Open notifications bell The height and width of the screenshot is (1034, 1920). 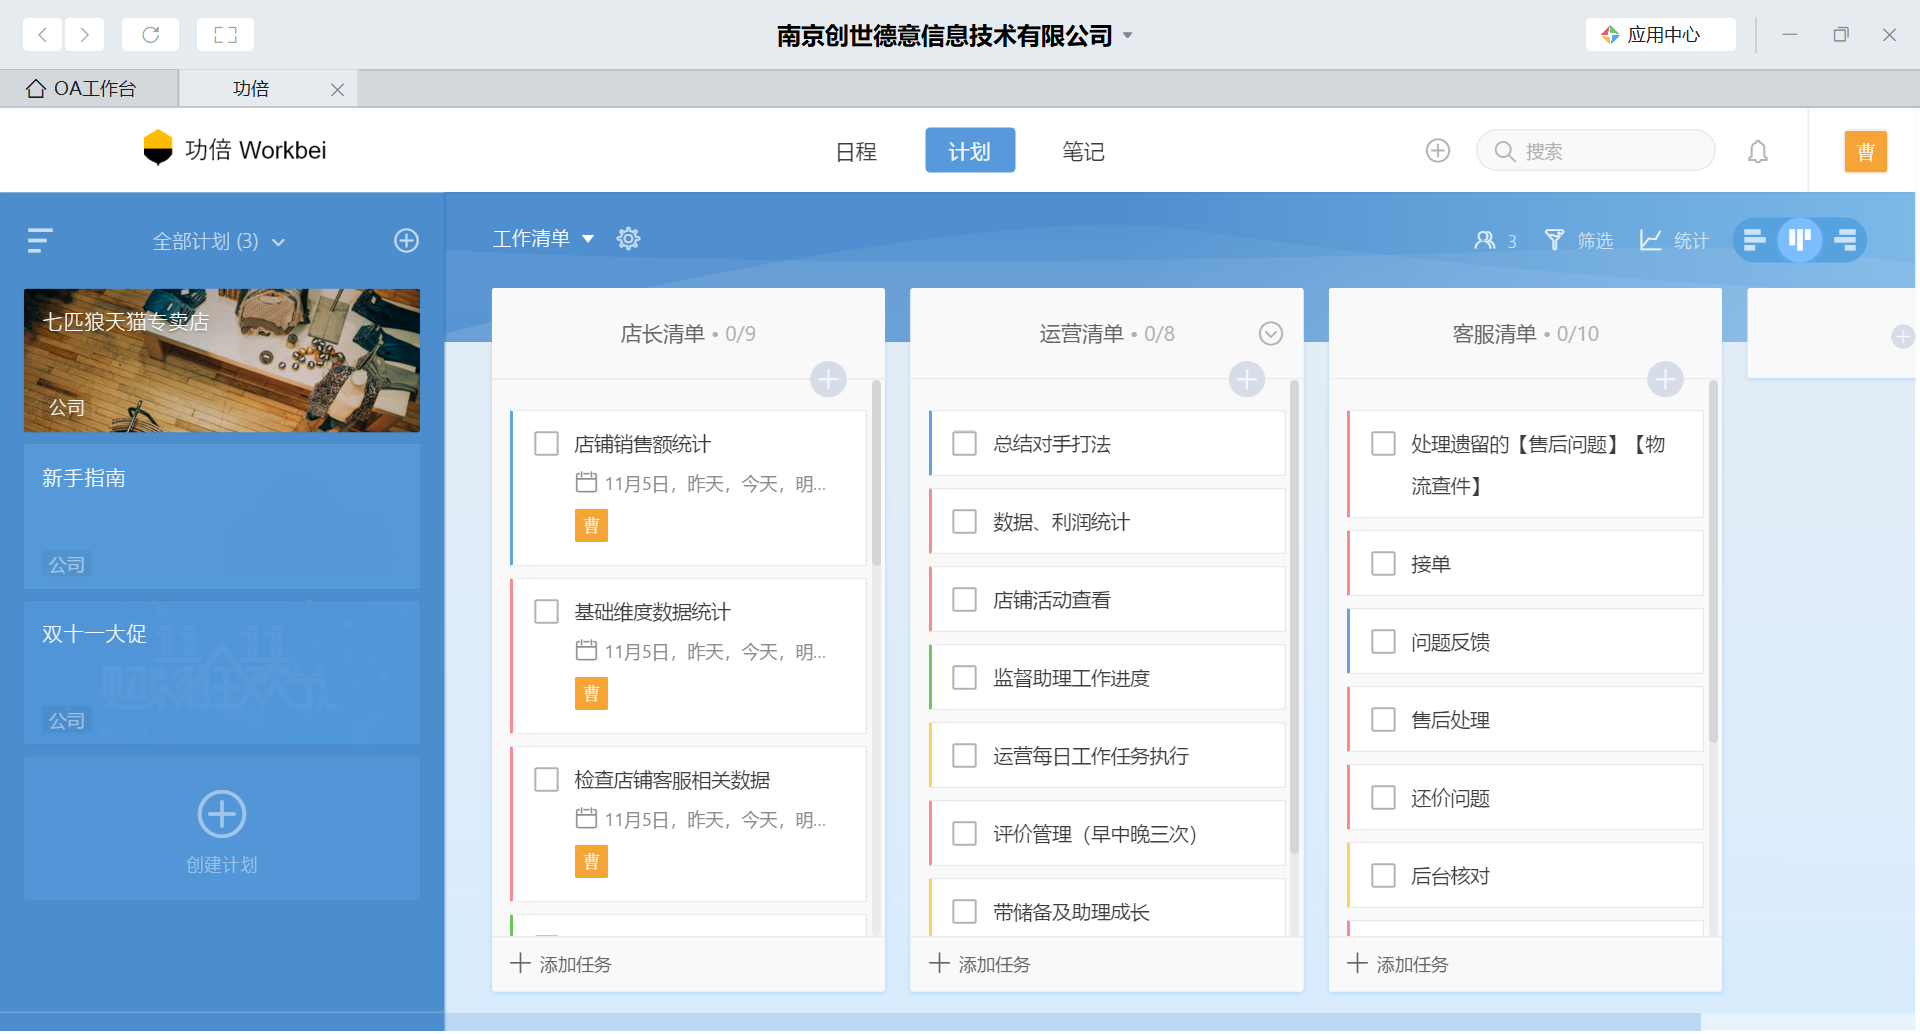point(1758,151)
